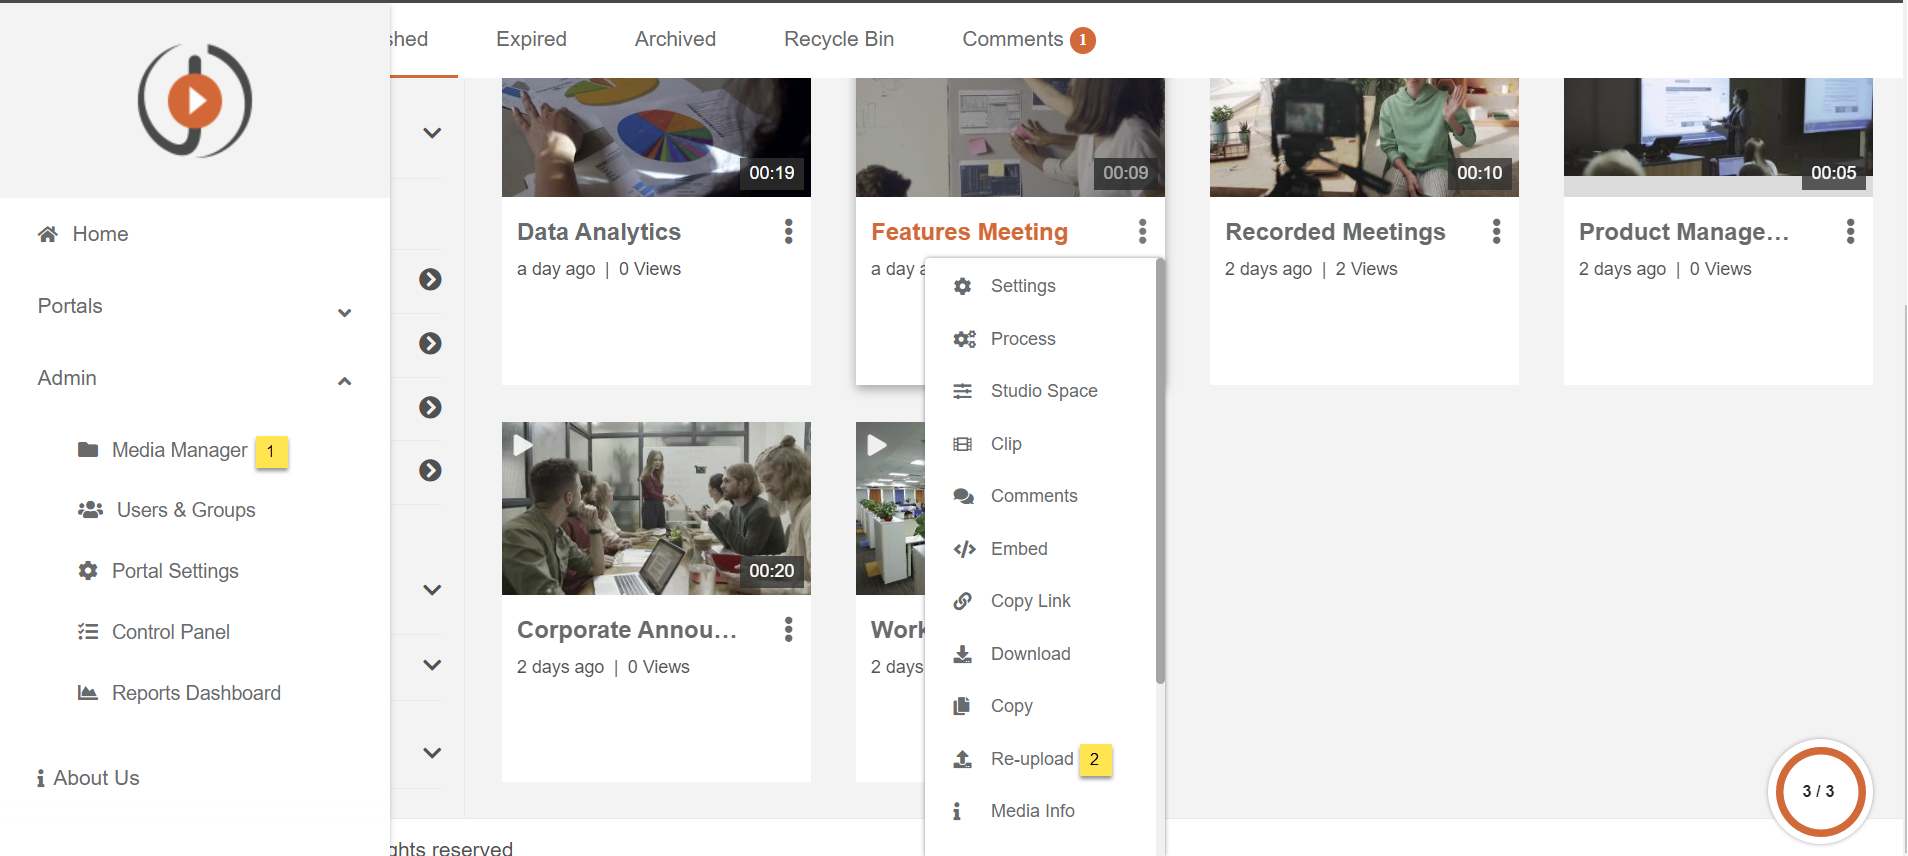1908x856 pixels.
Task: Select the Clip film icon
Action: pos(962,444)
